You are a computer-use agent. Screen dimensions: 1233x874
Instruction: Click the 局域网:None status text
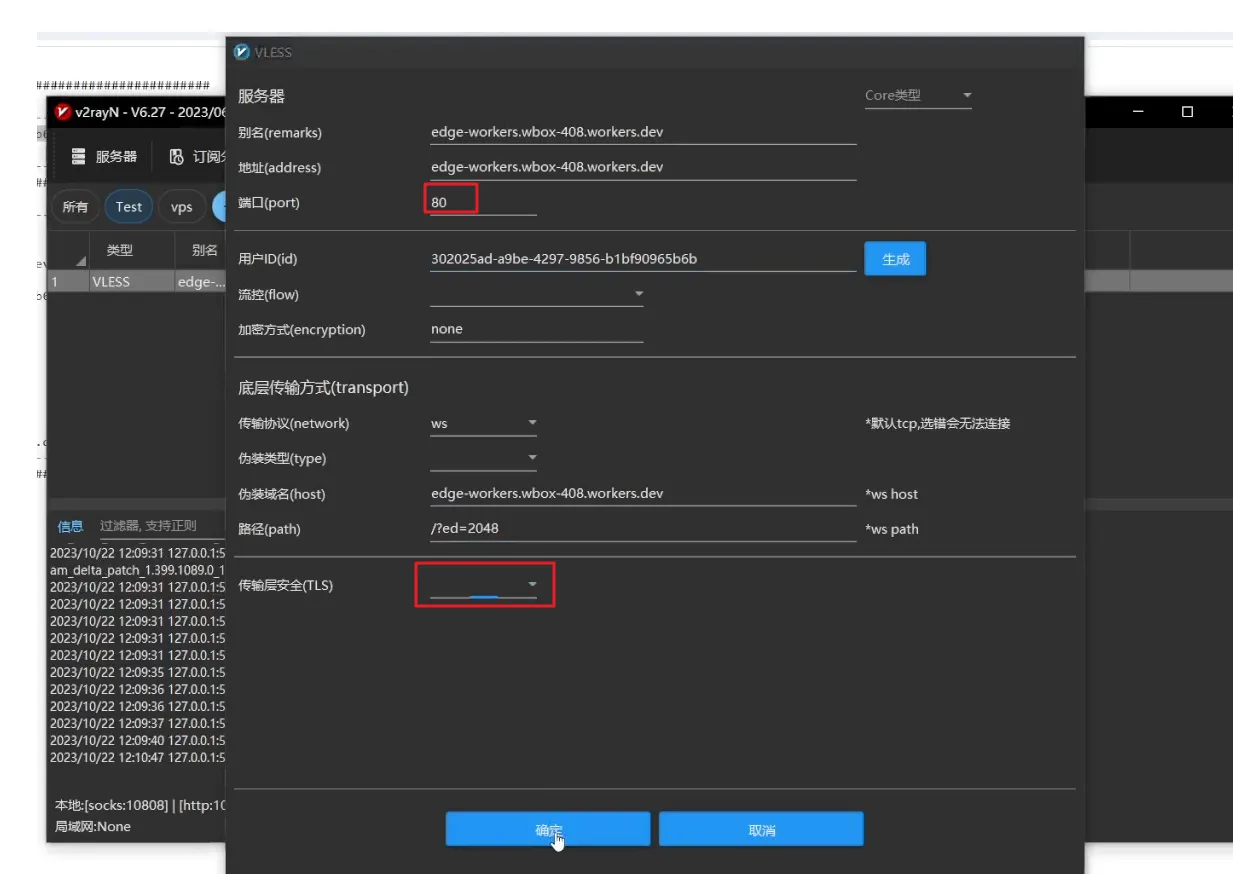pos(93,827)
